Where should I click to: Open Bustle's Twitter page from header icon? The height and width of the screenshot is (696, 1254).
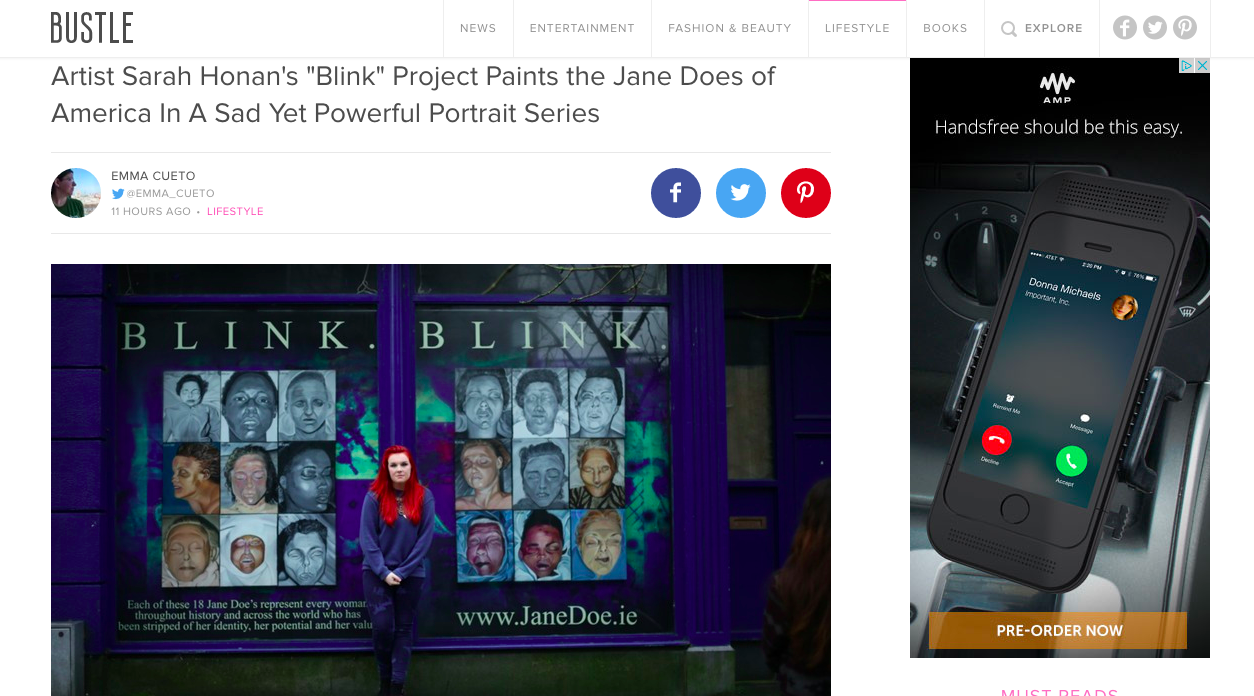click(x=1155, y=28)
